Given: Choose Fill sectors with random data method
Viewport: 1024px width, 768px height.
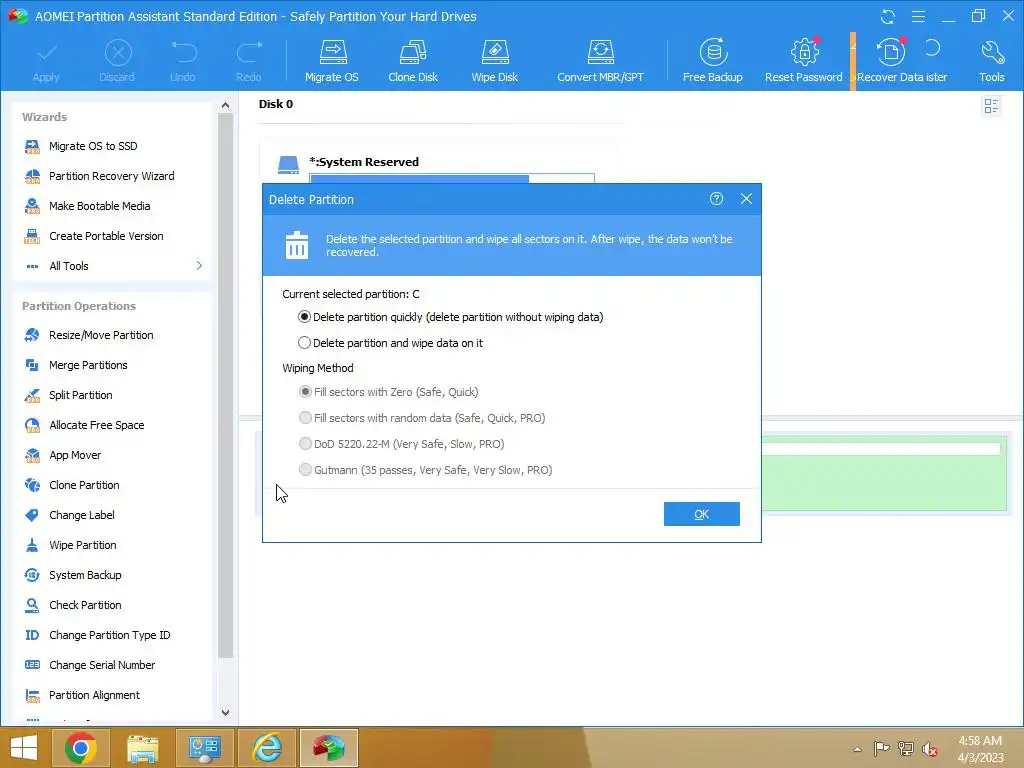Looking at the screenshot, I should coord(422,418).
